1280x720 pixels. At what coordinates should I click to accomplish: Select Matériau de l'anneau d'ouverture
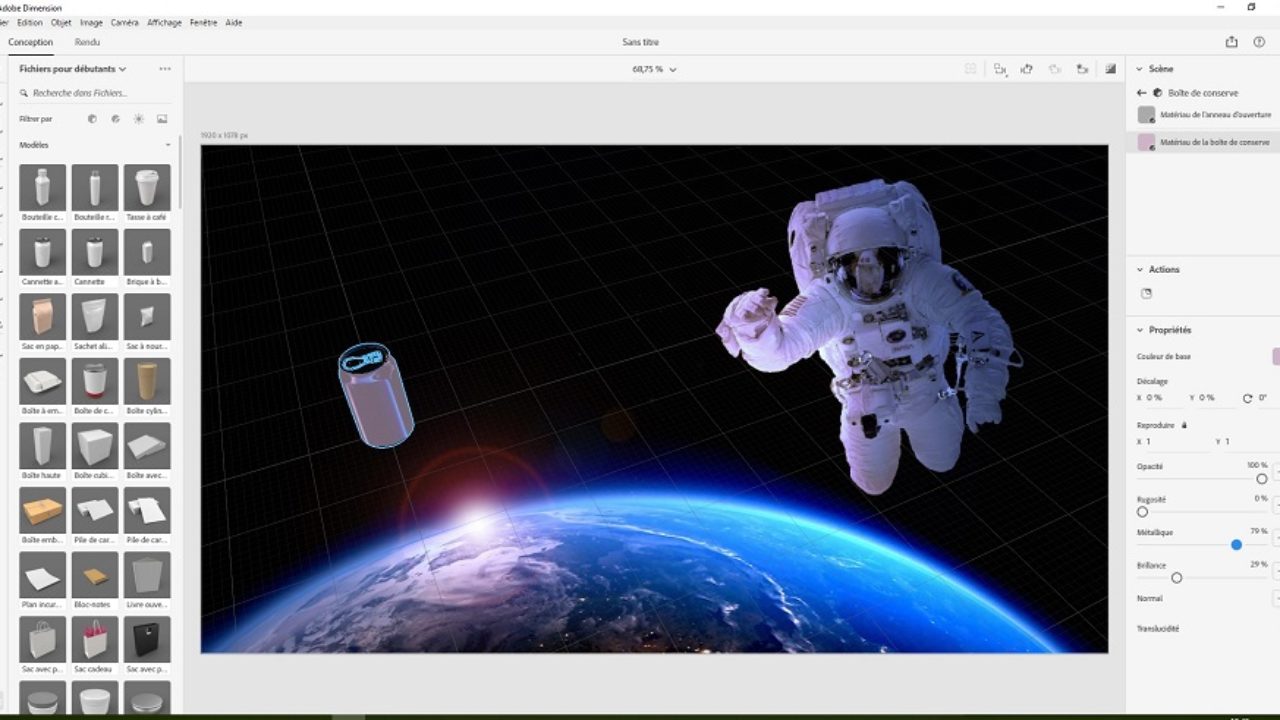pyautogui.click(x=1204, y=115)
